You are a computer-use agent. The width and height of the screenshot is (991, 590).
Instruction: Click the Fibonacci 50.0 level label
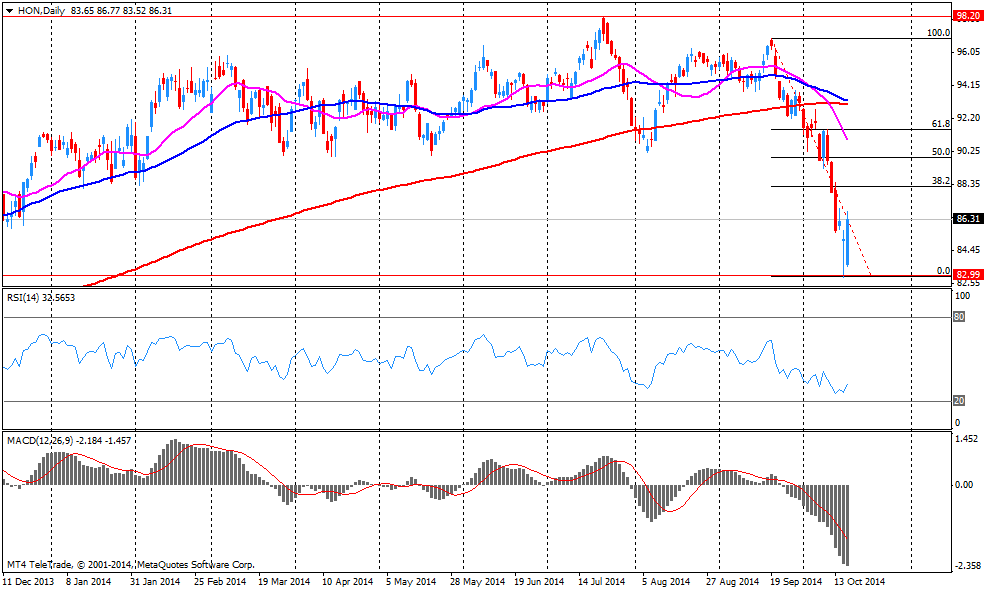coord(939,152)
